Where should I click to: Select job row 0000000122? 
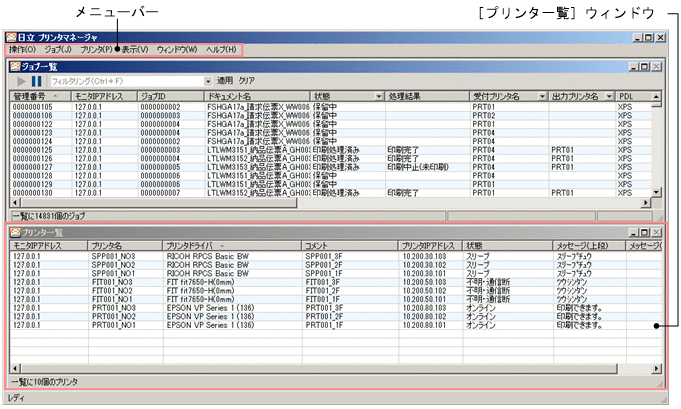(330, 124)
